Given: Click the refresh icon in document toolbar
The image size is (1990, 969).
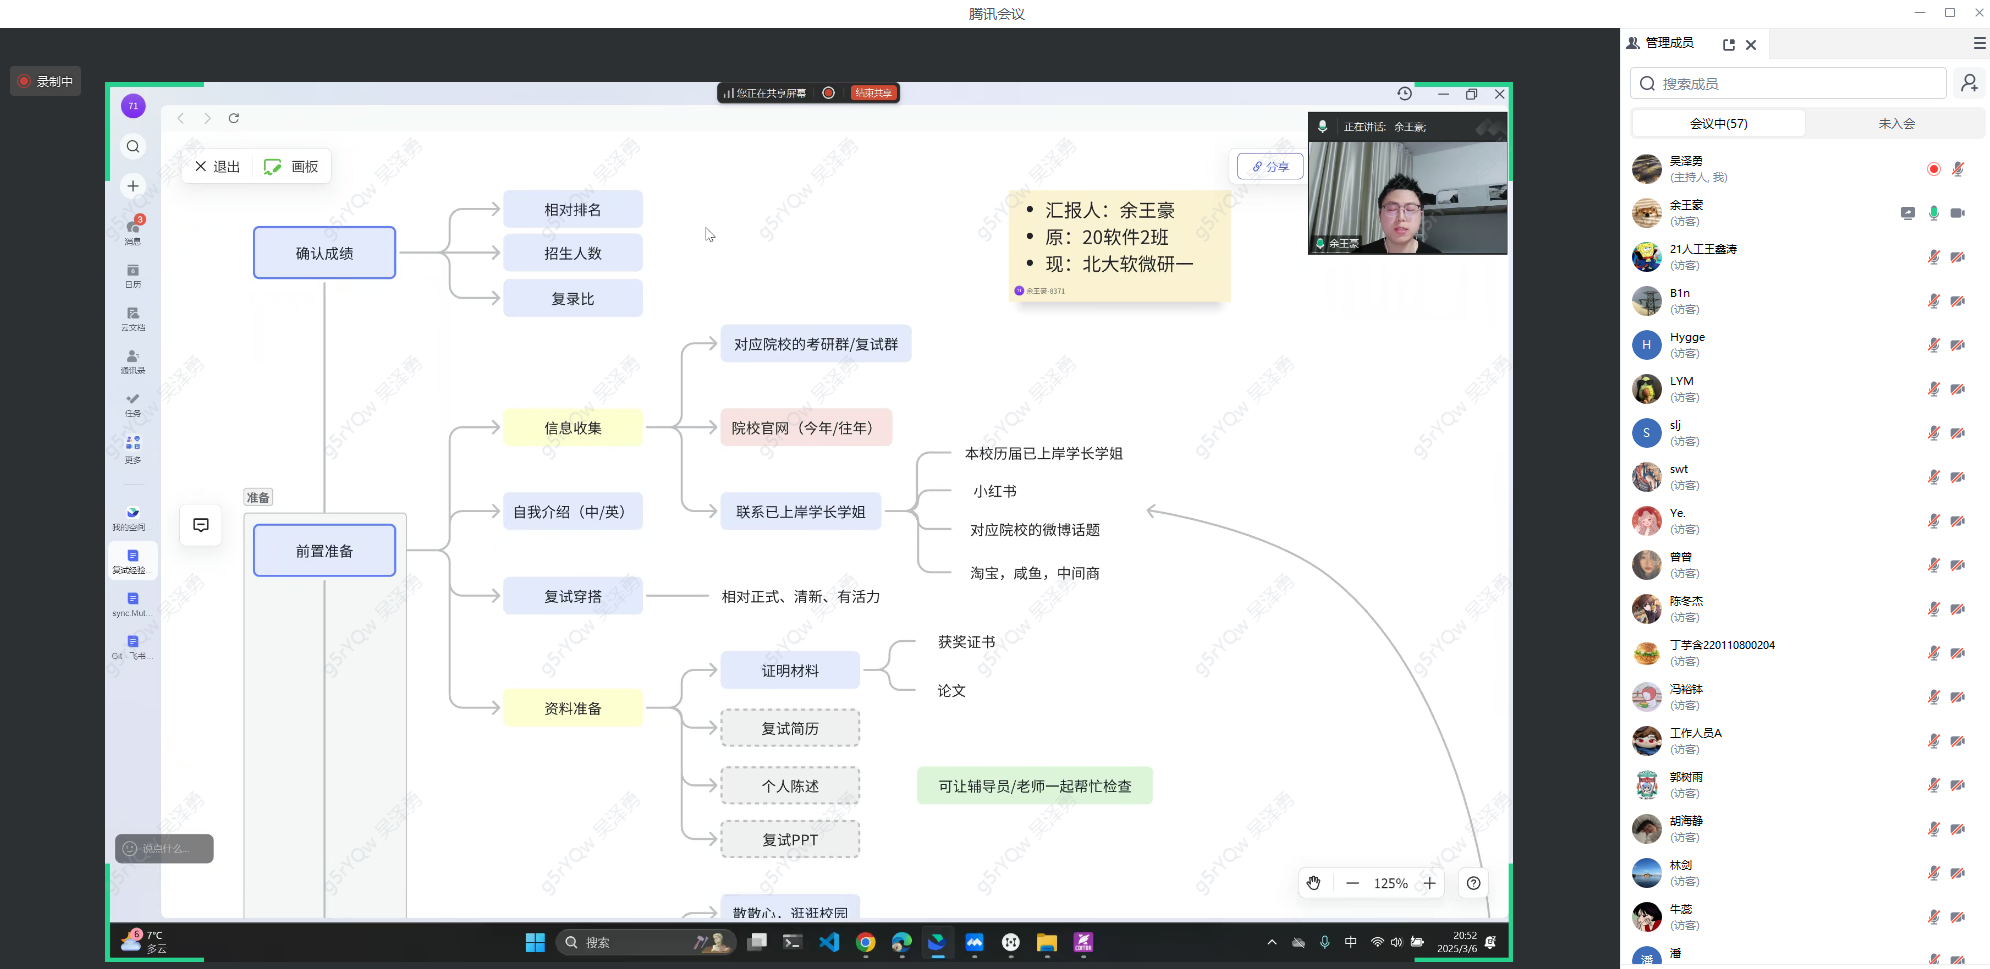Looking at the screenshot, I should click(234, 118).
